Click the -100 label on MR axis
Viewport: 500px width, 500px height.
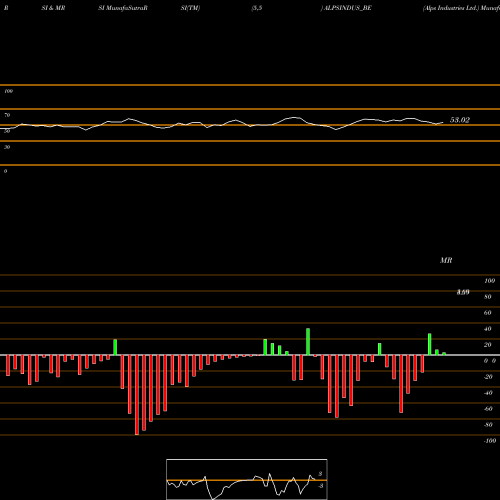click(x=490, y=441)
